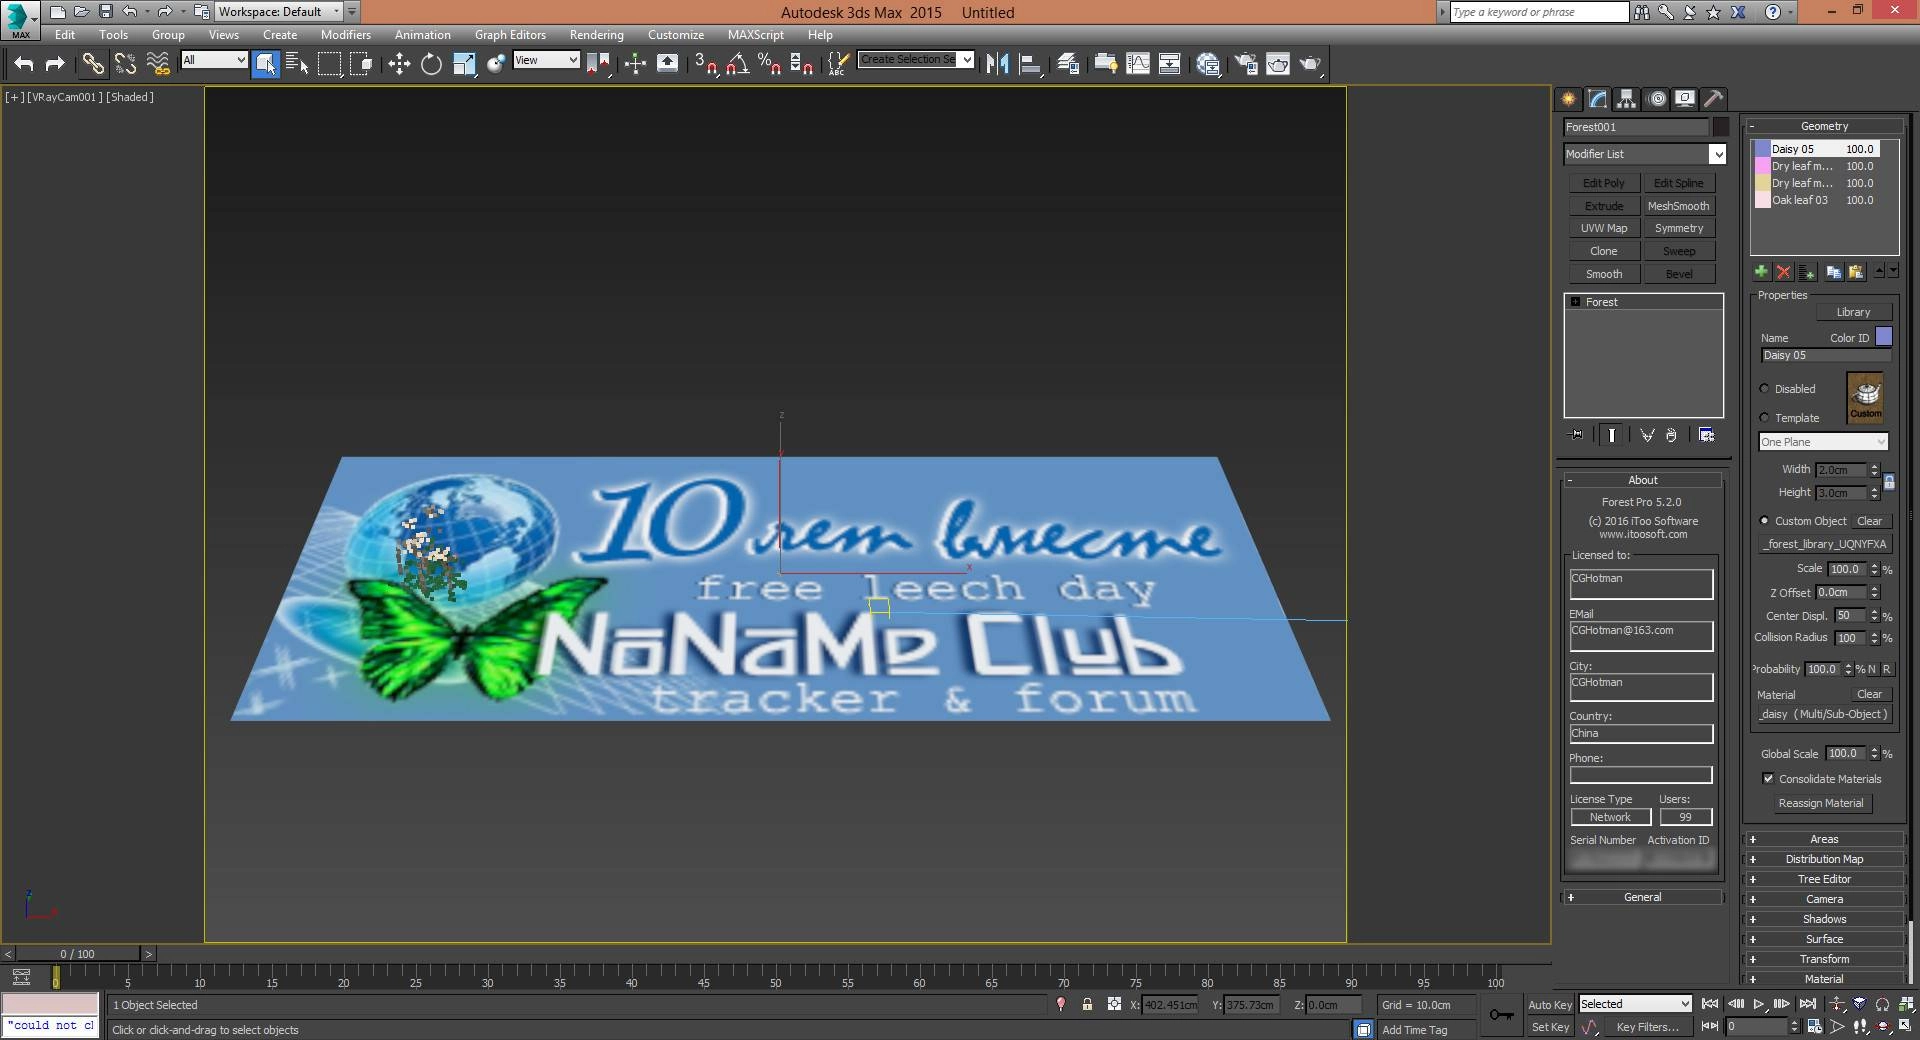The width and height of the screenshot is (1920, 1040).
Task: Click the Color ID swatch
Action: tap(1883, 337)
